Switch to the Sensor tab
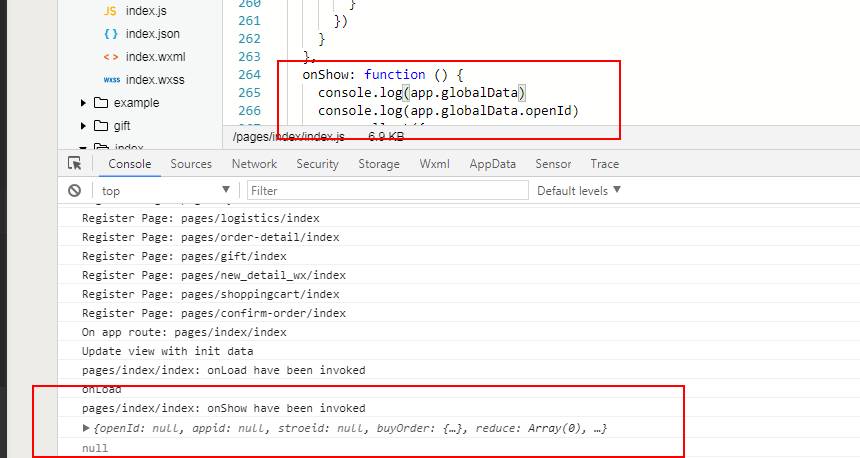The image size is (860, 458). pyautogui.click(x=553, y=163)
